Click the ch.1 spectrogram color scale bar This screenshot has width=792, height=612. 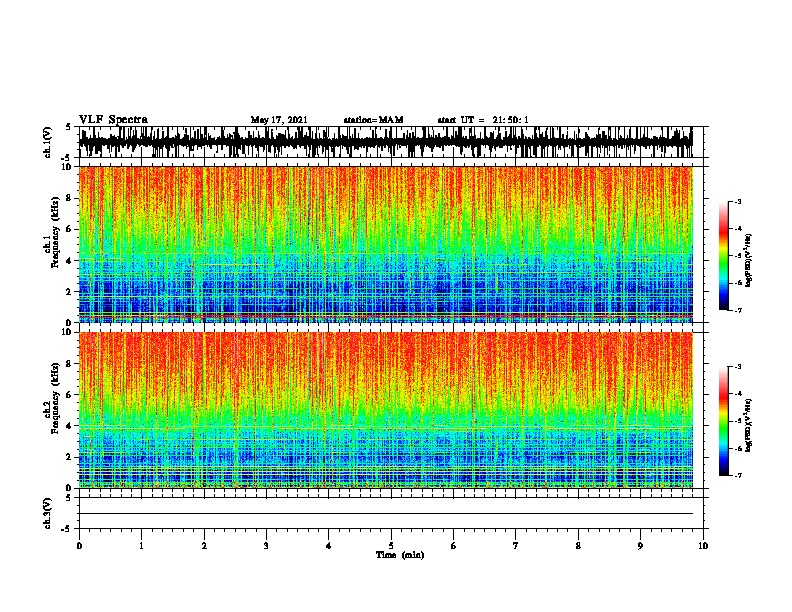click(x=723, y=256)
